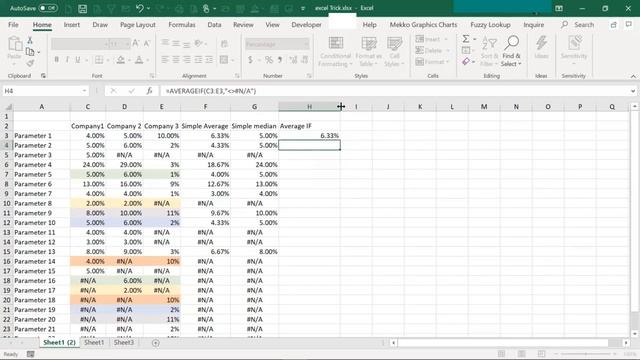Click the Increase Font Size icon
The height and width of the screenshot is (360, 640).
click(136, 43)
